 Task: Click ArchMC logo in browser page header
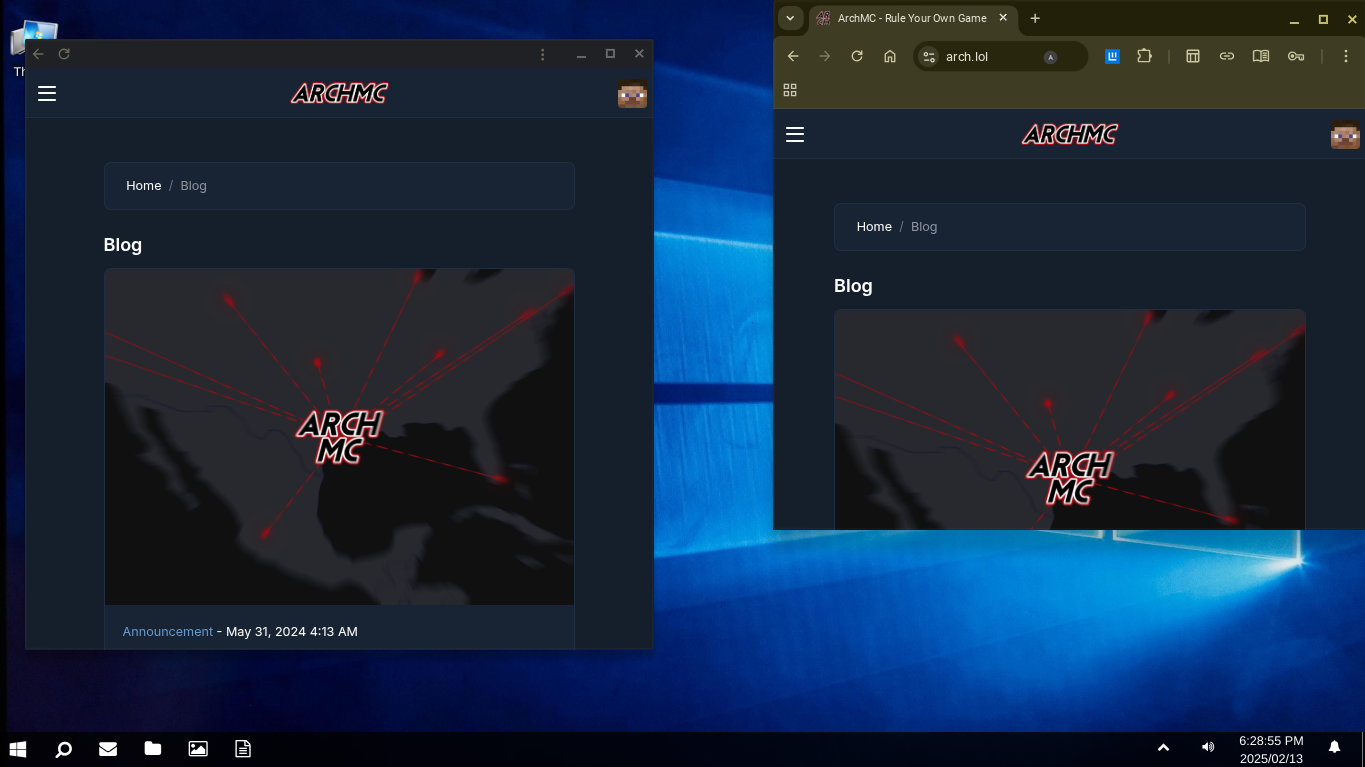1069,134
